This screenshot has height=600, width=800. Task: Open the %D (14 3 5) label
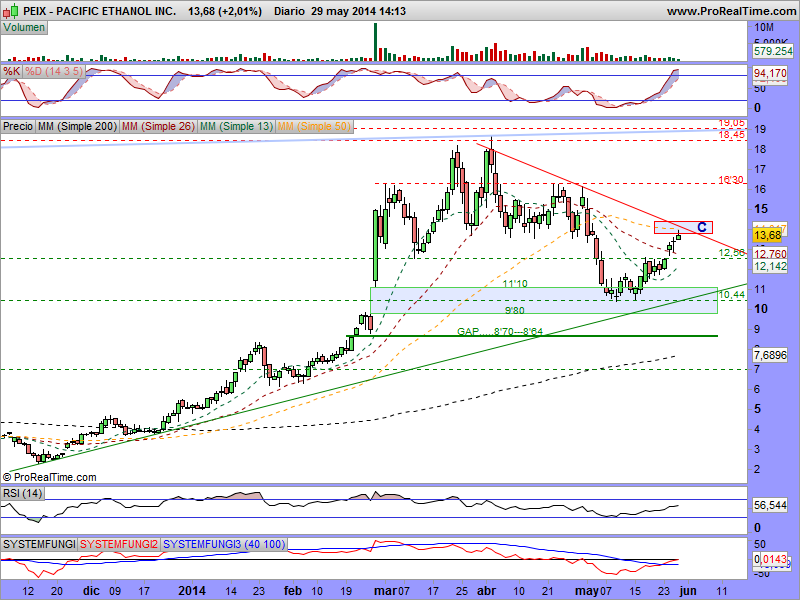coord(54,71)
